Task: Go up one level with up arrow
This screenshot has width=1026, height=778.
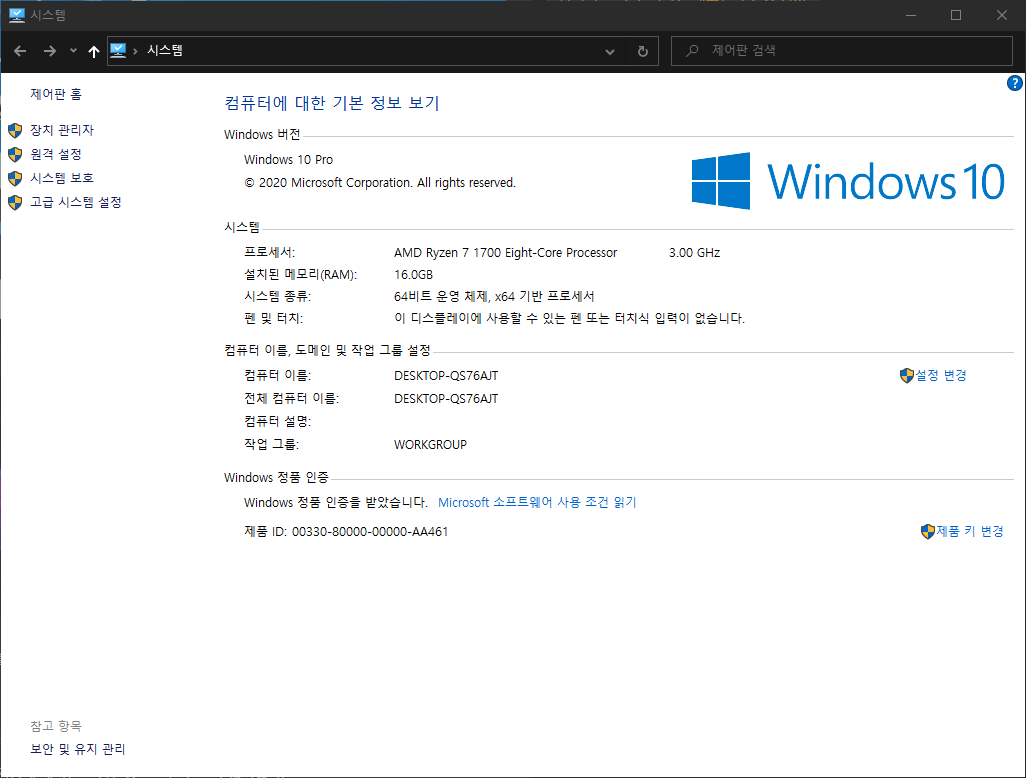Action: click(94, 51)
